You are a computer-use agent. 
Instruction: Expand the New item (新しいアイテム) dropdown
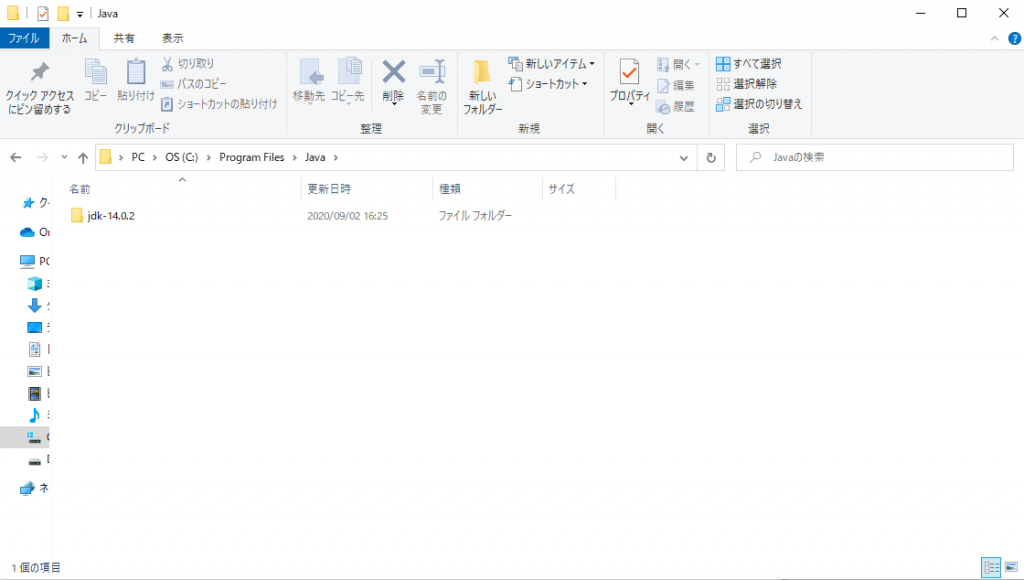551,64
